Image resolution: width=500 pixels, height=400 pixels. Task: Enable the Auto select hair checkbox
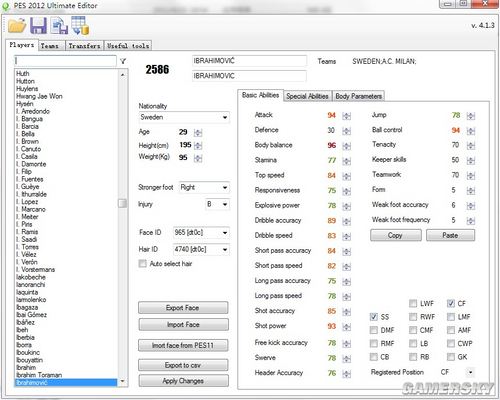click(x=143, y=264)
